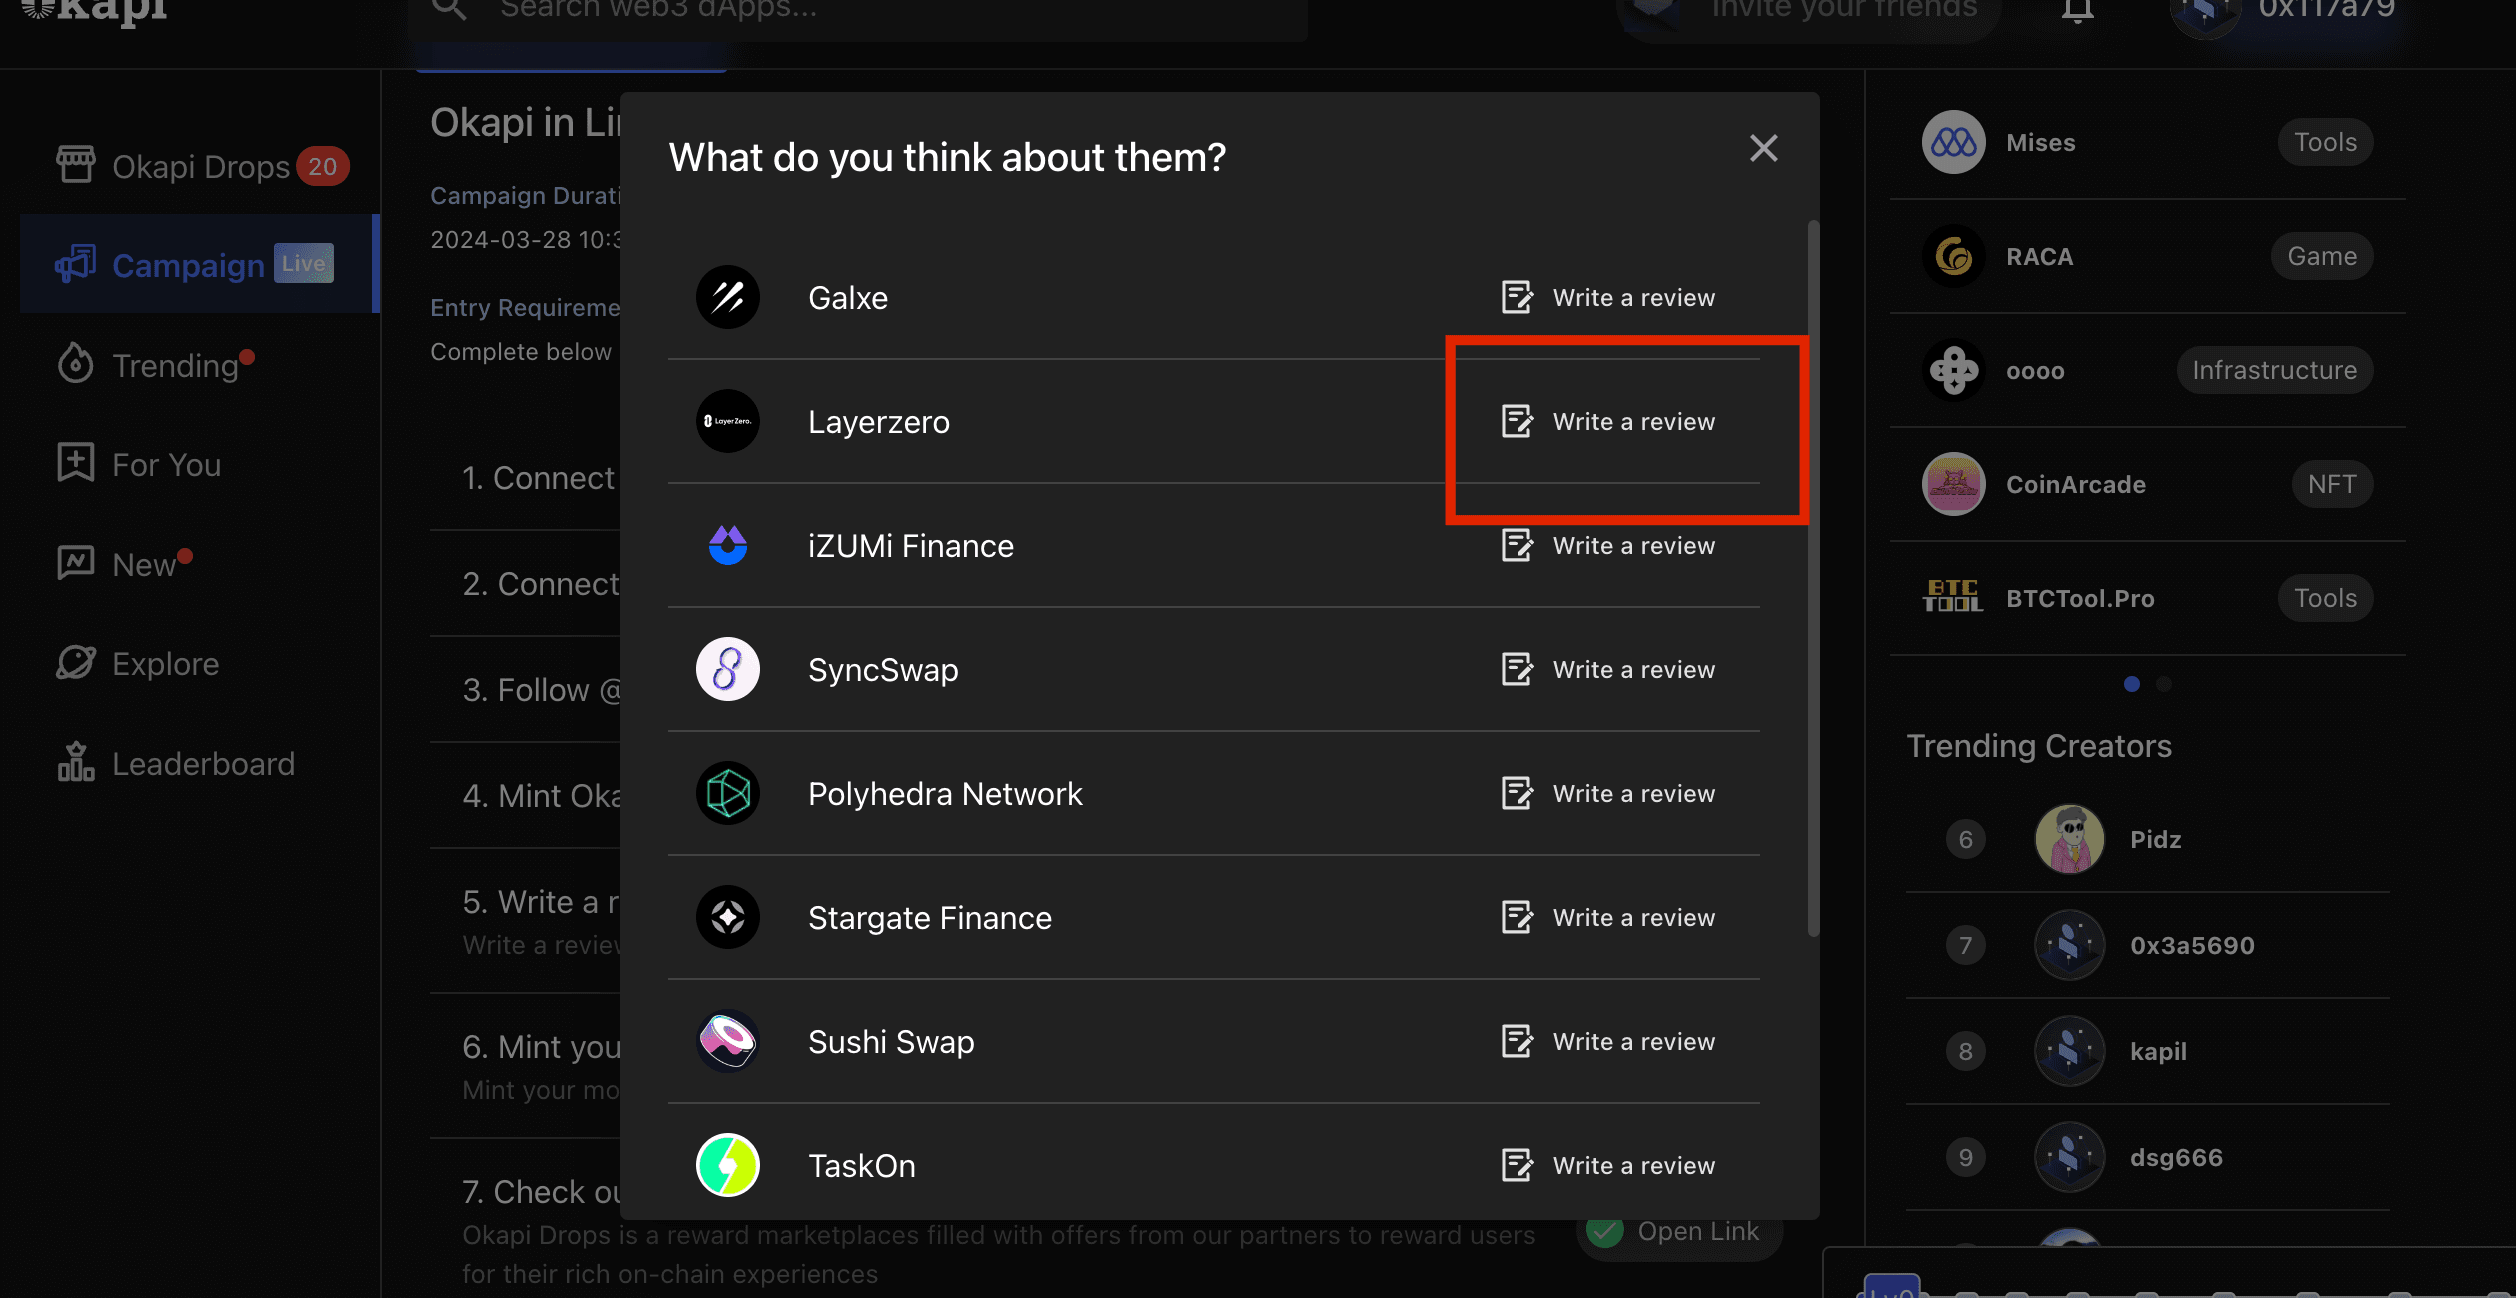Click Pidz avatar thumbnail

point(2069,839)
